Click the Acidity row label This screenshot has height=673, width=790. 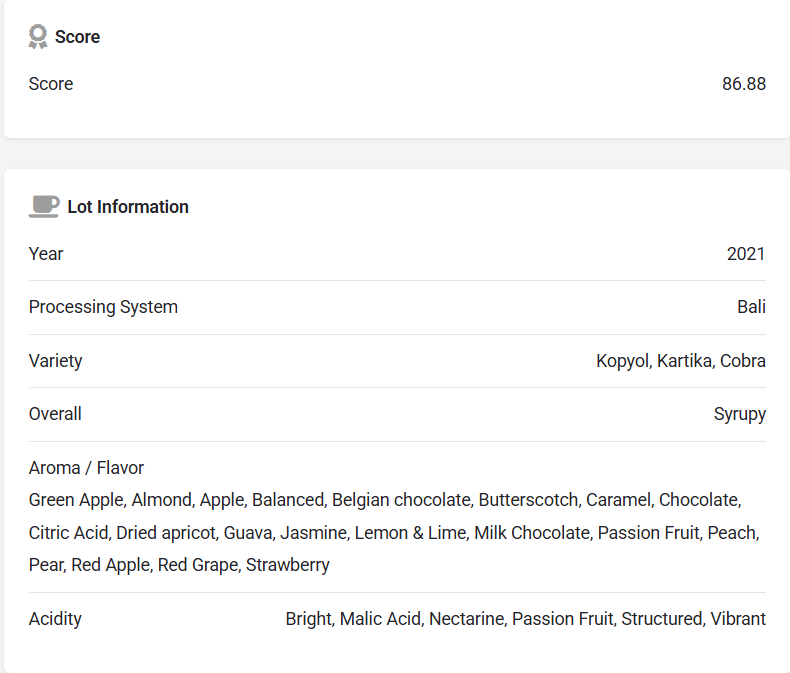(55, 619)
